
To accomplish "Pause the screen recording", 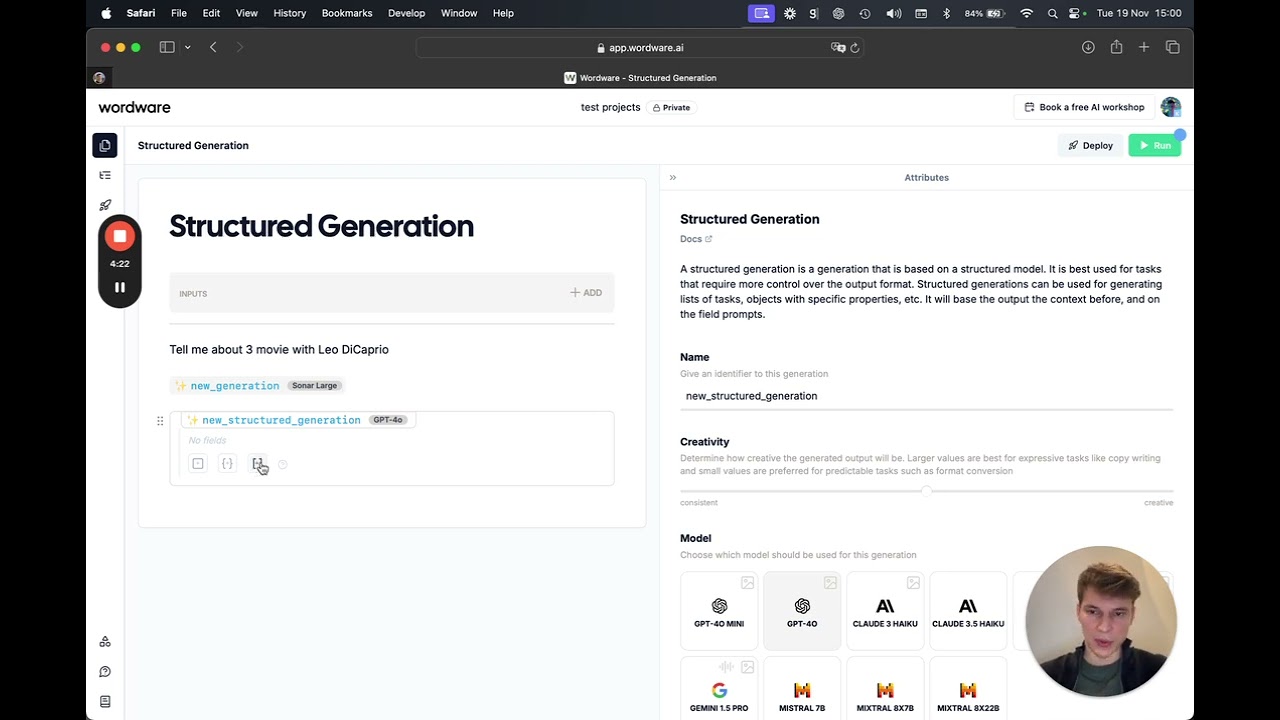I will (x=120, y=287).
